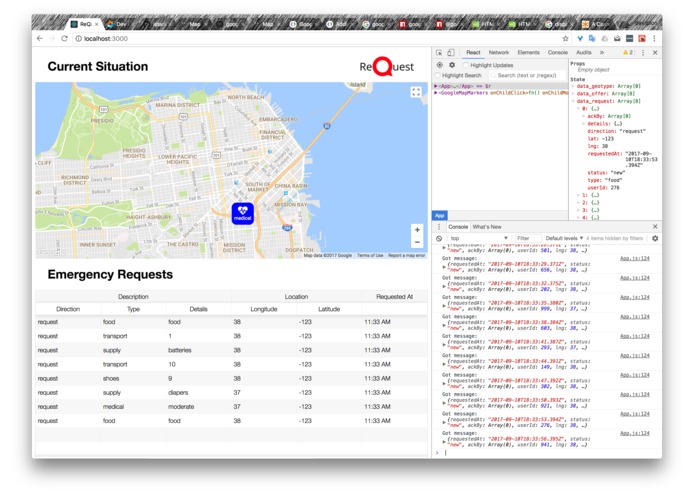Image resolution: width=695 pixels, height=494 pixels.
Task: Open site info icon beside localhost:3000
Action: pos(78,39)
